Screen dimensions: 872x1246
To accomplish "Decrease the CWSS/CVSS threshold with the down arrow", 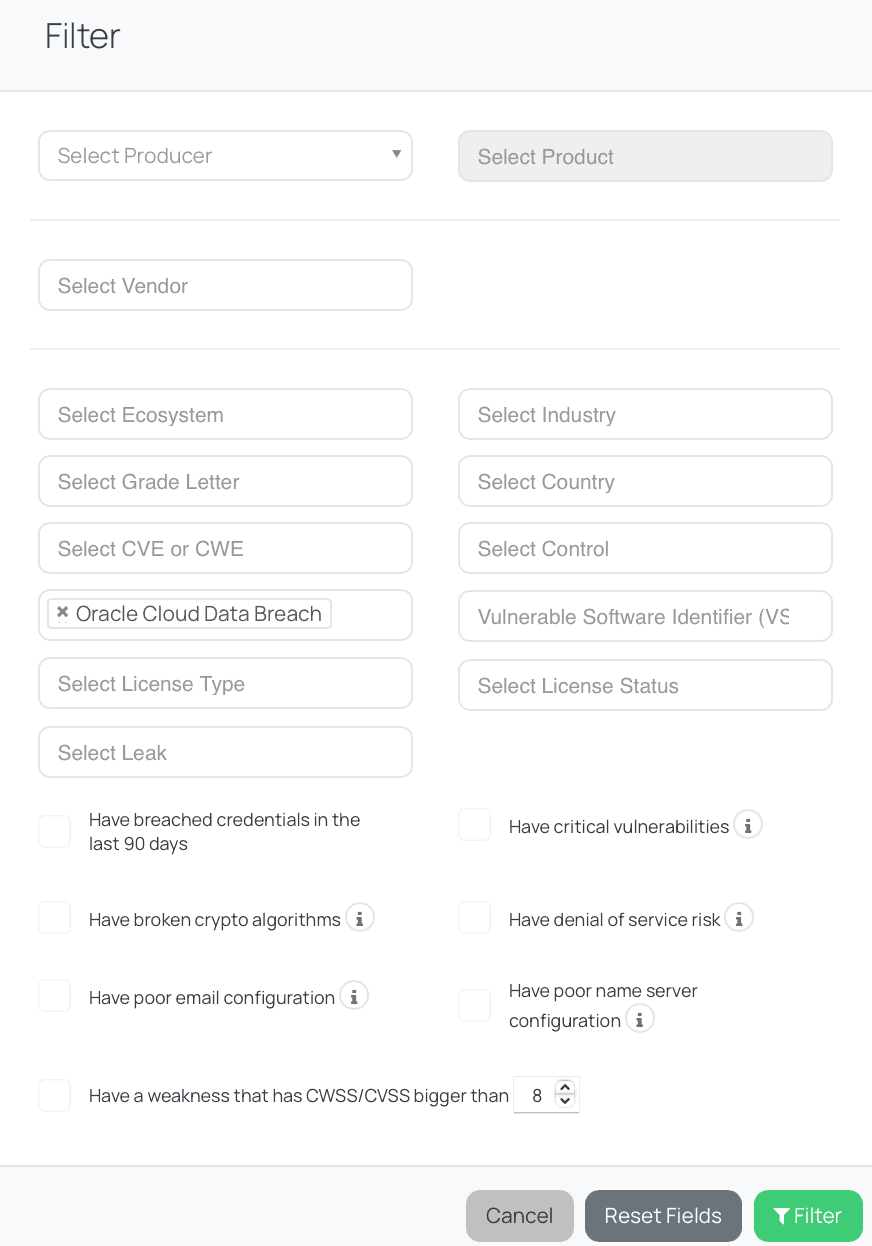I will tap(565, 1101).
